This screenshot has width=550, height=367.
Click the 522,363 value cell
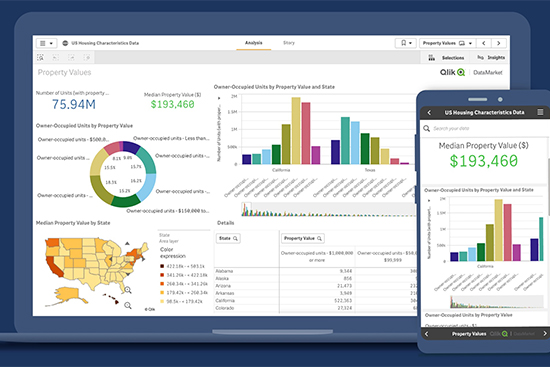(x=343, y=300)
